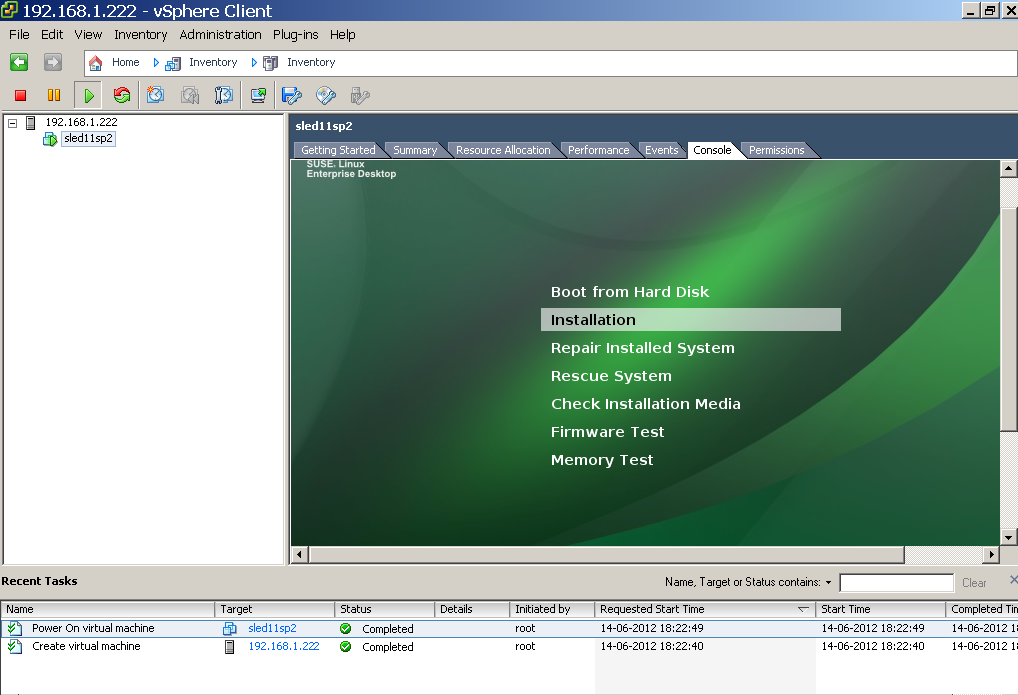Screen dimensions: 1018x695
Task: Switch to the Getting Started tab
Action: (x=338, y=150)
